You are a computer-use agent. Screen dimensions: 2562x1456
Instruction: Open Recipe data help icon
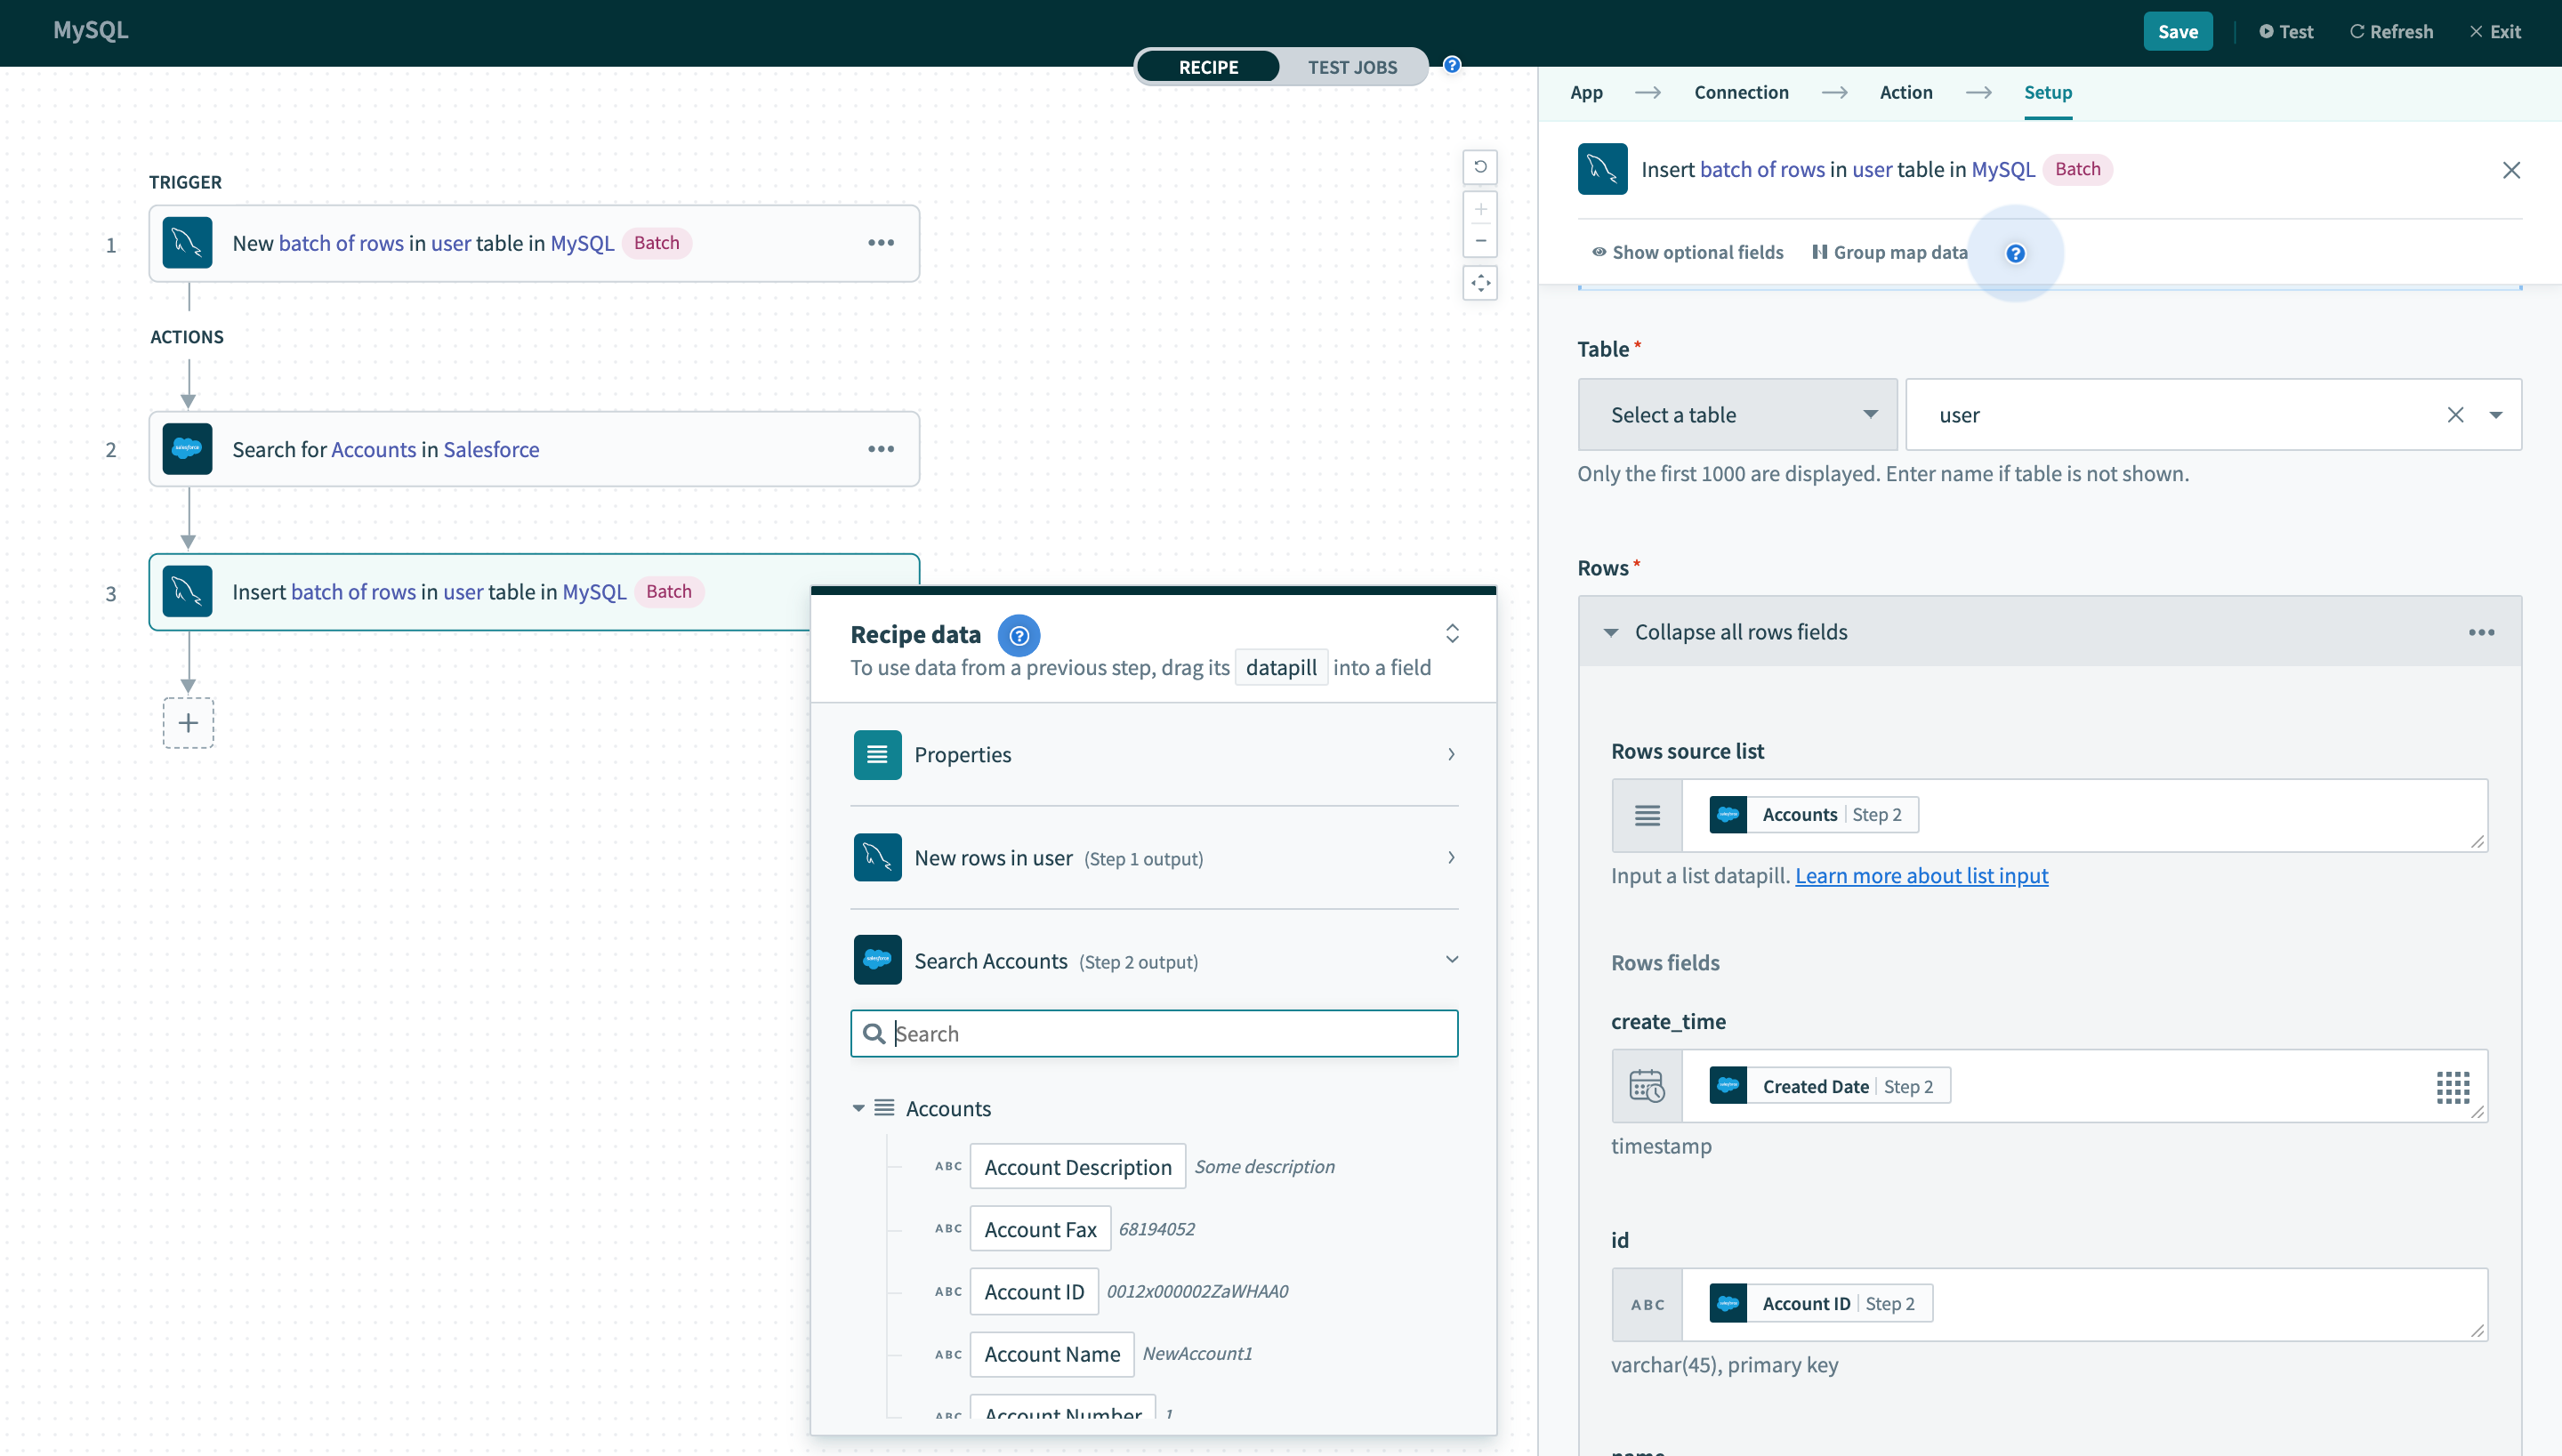[1018, 635]
